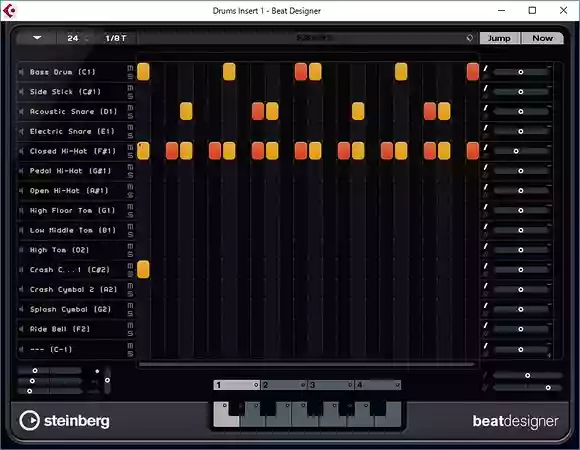Change the step count value 24

(x=73, y=38)
